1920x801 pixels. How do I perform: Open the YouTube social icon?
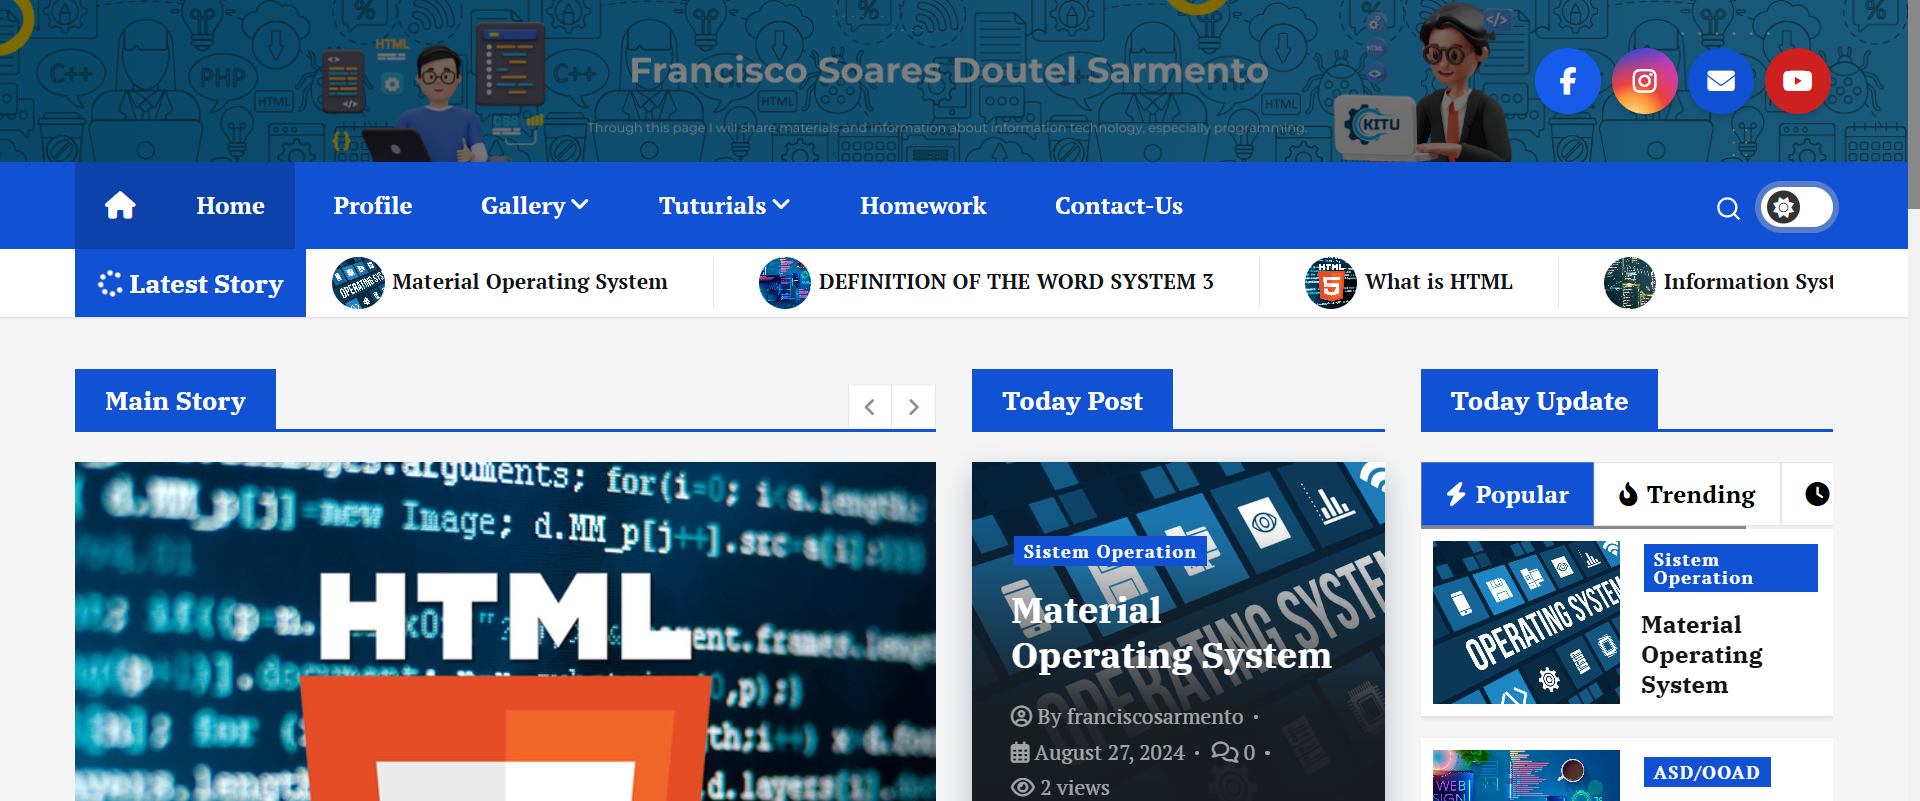click(1797, 81)
